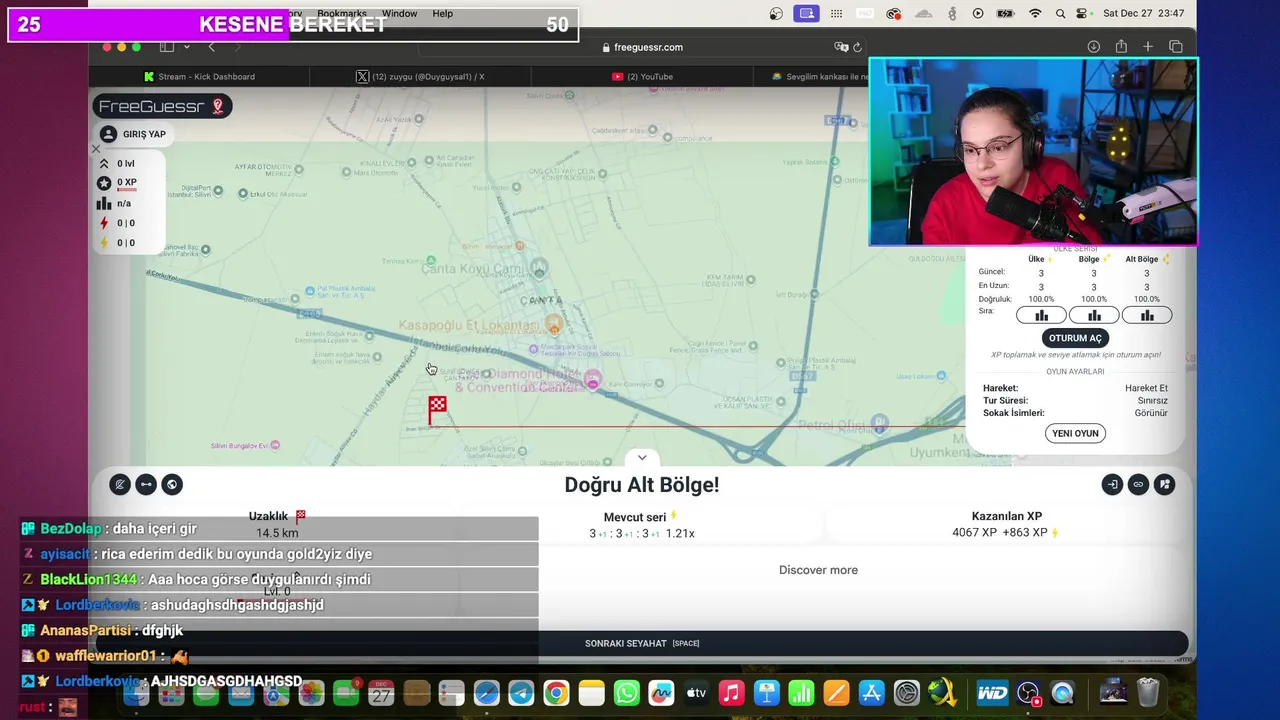Open Window menu in menu bar
Viewport: 1280px width, 720px height.
399,14
